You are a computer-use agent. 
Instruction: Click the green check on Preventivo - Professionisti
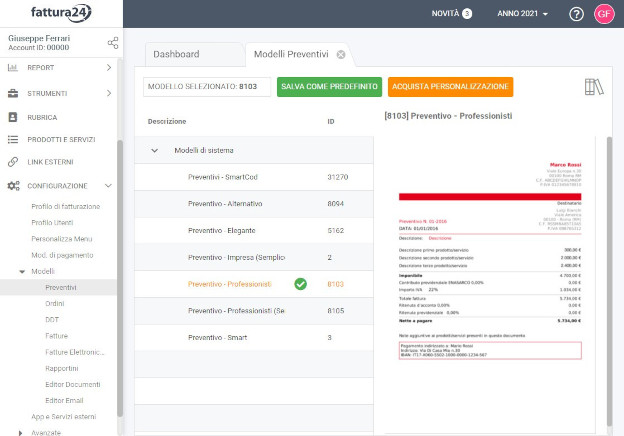[x=300, y=284]
